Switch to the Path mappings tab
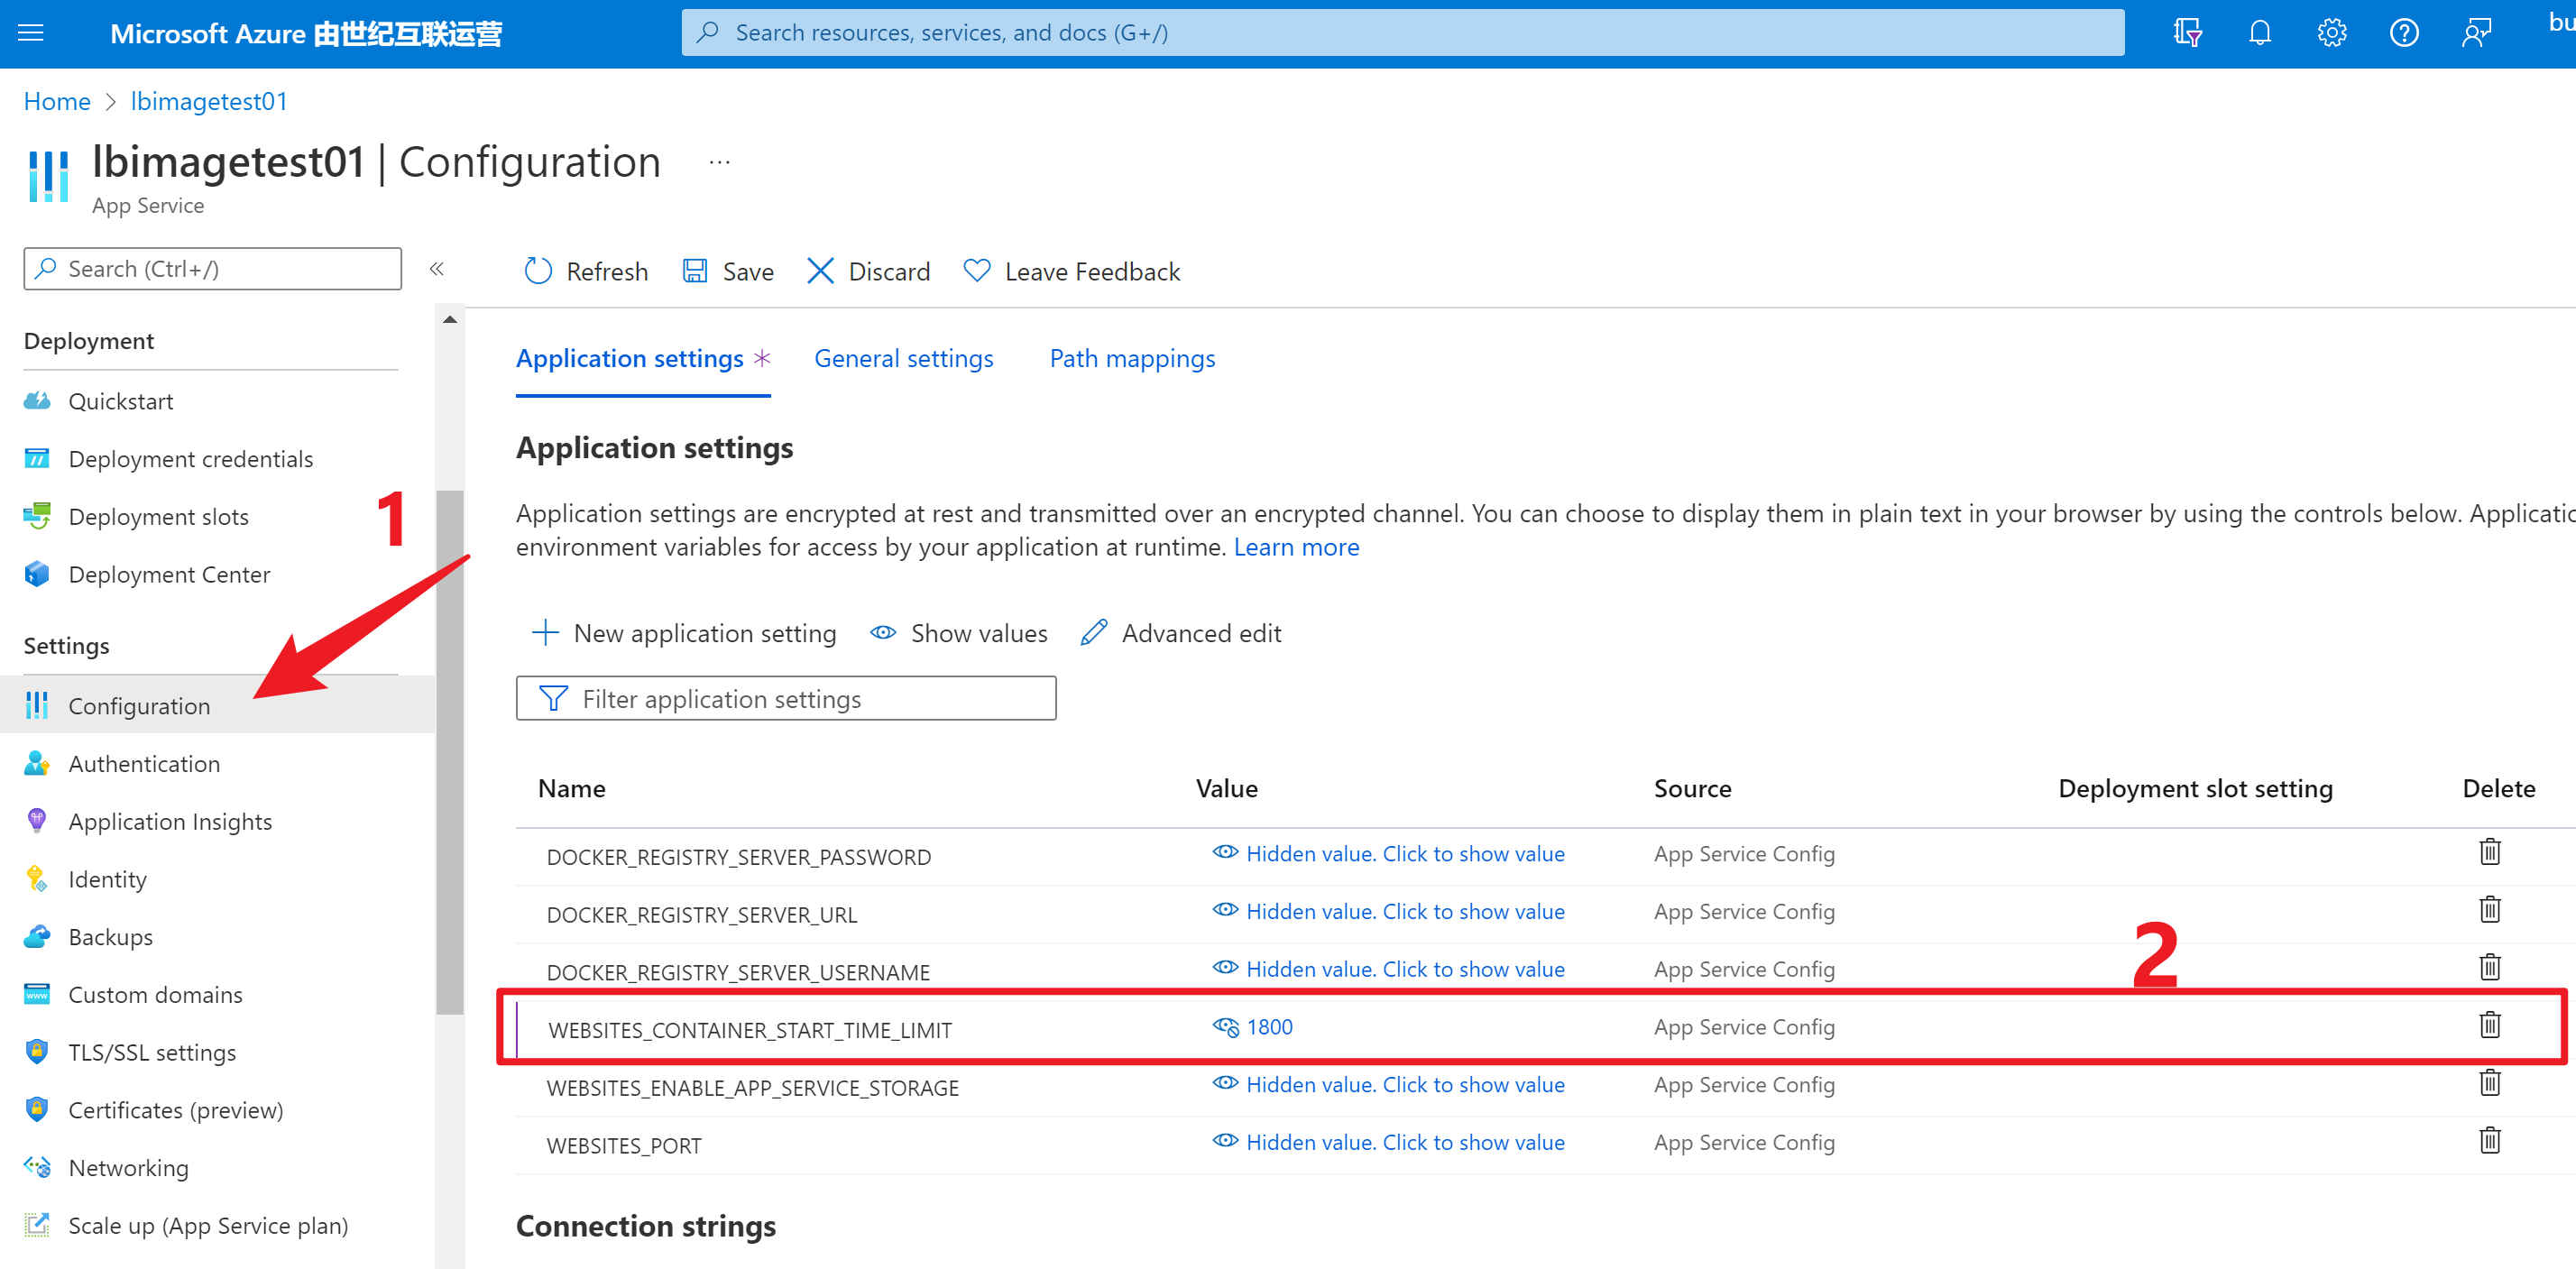 tap(1132, 358)
